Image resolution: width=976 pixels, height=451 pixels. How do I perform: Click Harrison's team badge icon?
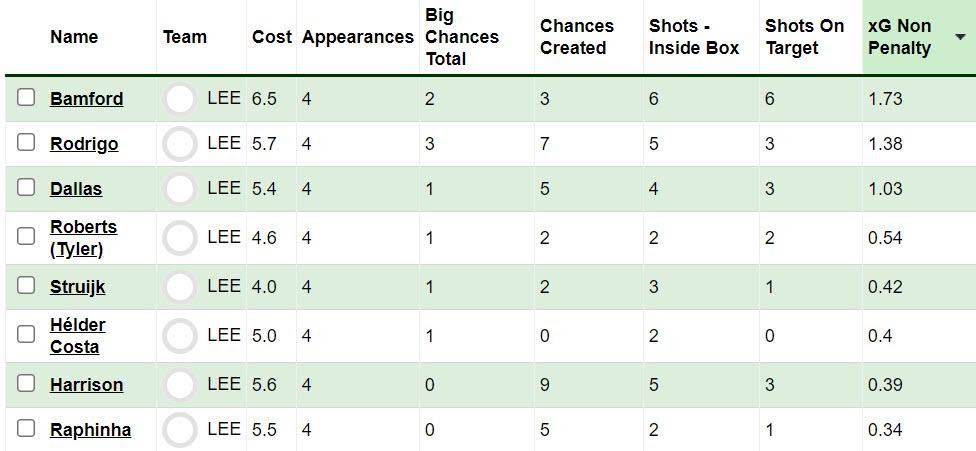pyautogui.click(x=179, y=384)
